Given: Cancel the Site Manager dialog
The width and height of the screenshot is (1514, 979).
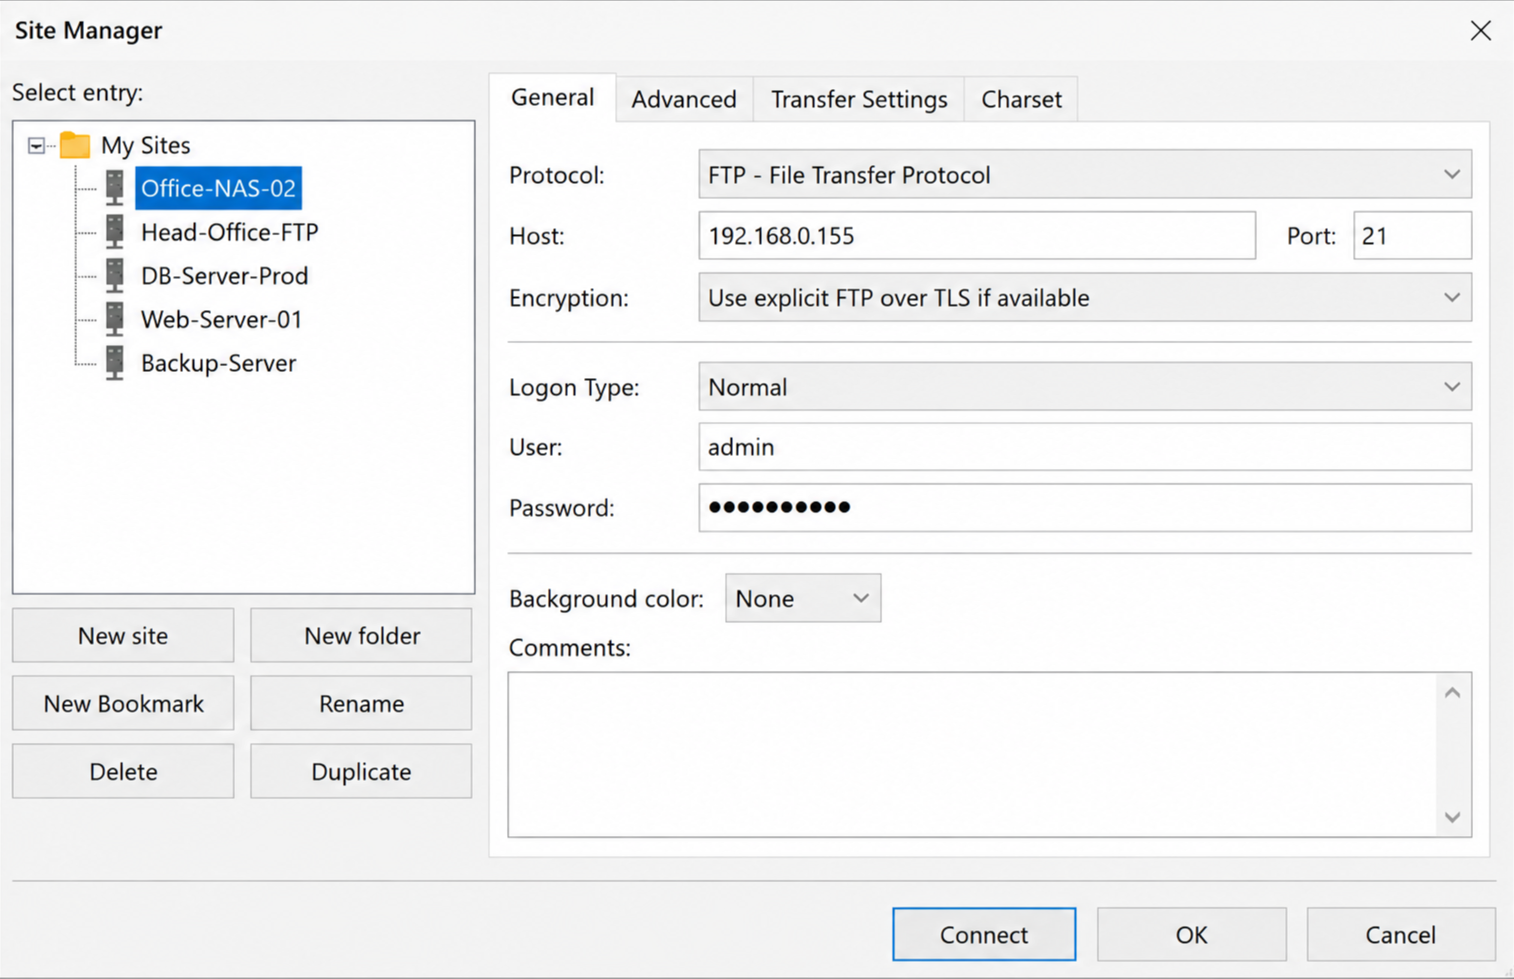Looking at the screenshot, I should pos(1400,934).
